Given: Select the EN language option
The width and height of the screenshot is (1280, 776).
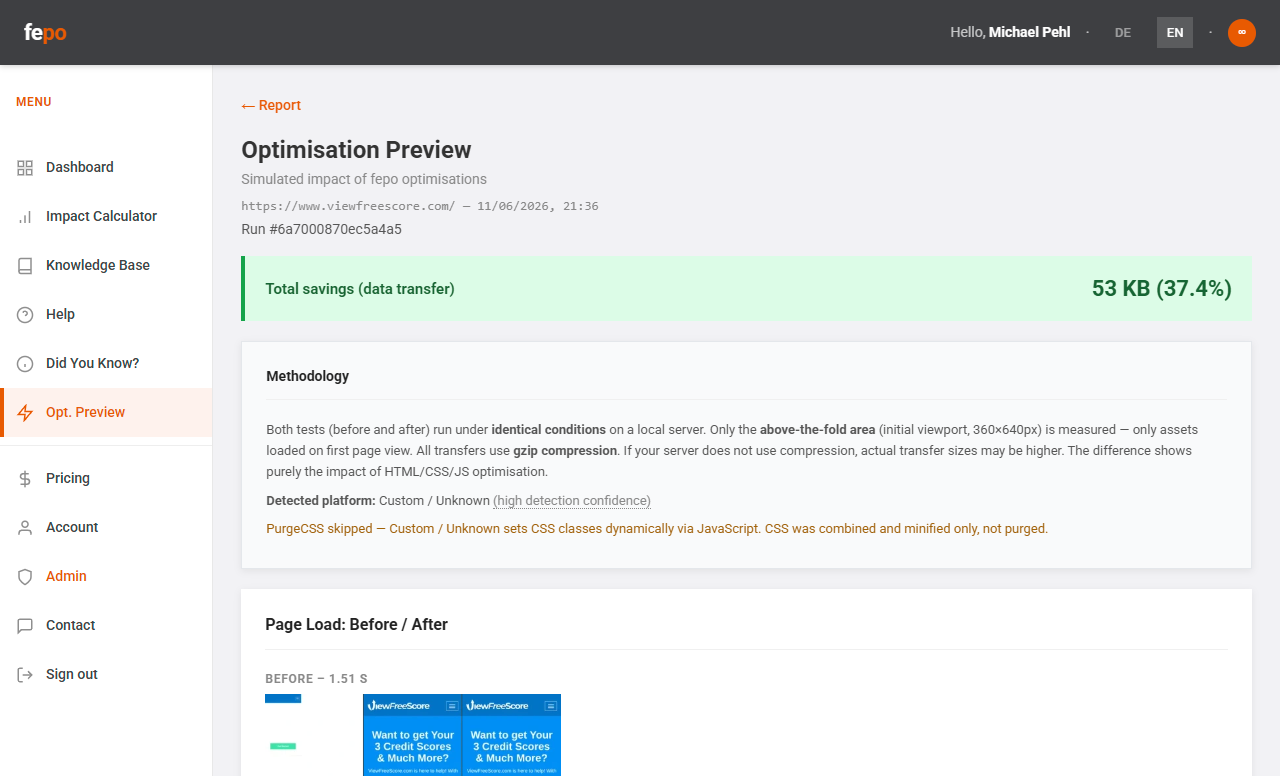Looking at the screenshot, I should 1175,32.
